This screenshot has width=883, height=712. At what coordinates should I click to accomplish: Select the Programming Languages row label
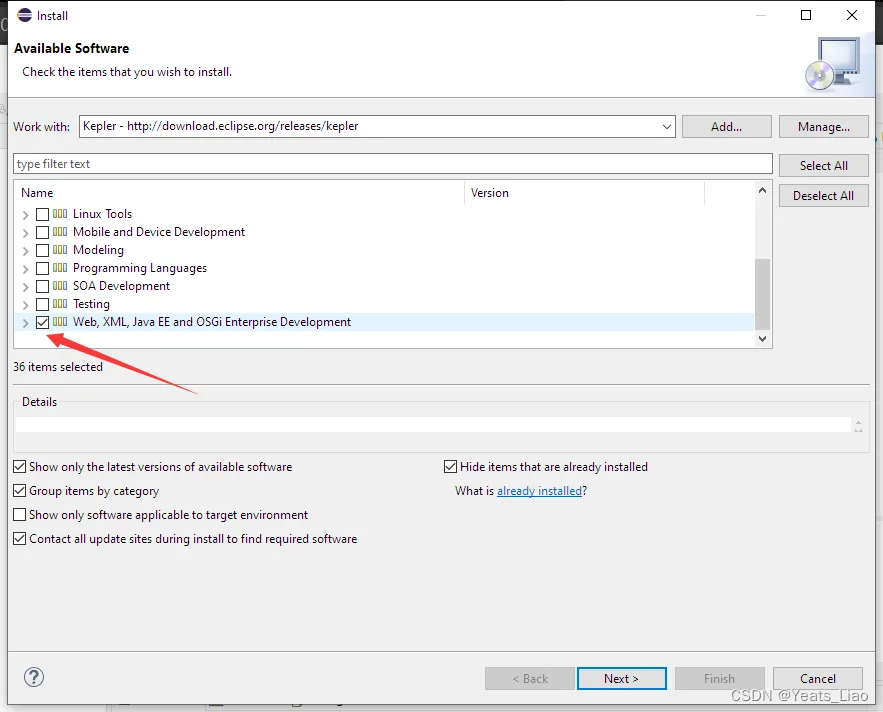point(140,268)
